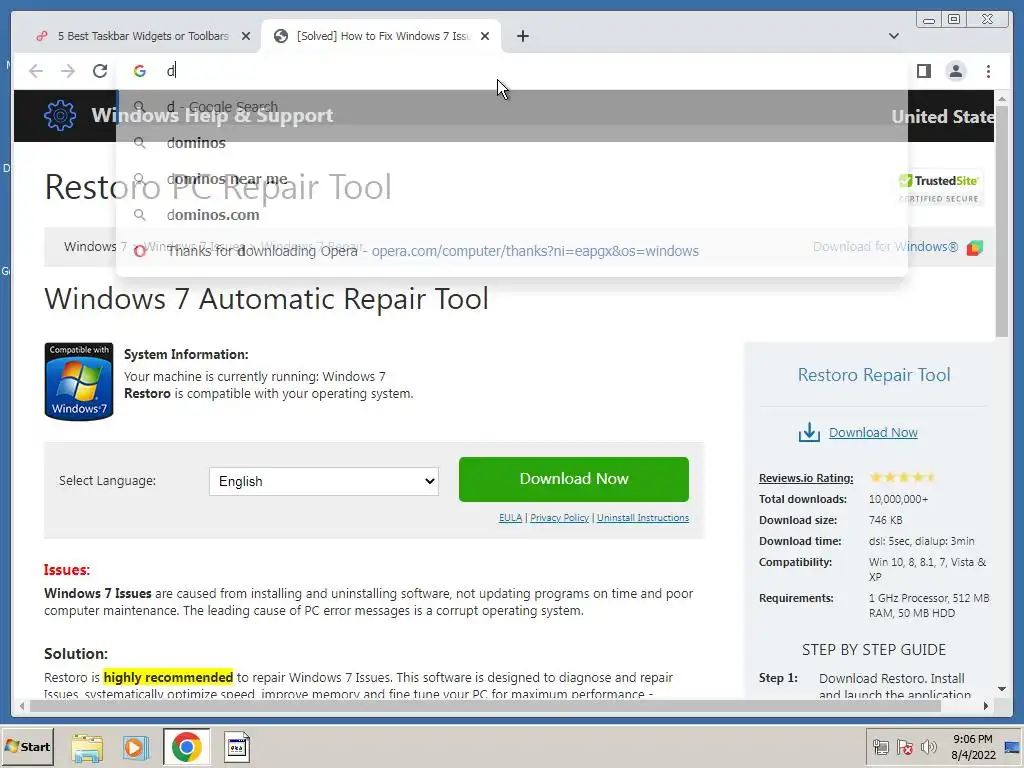The width and height of the screenshot is (1024, 768).
Task: Select the How to Fix Windows 7 tab
Action: point(381,36)
